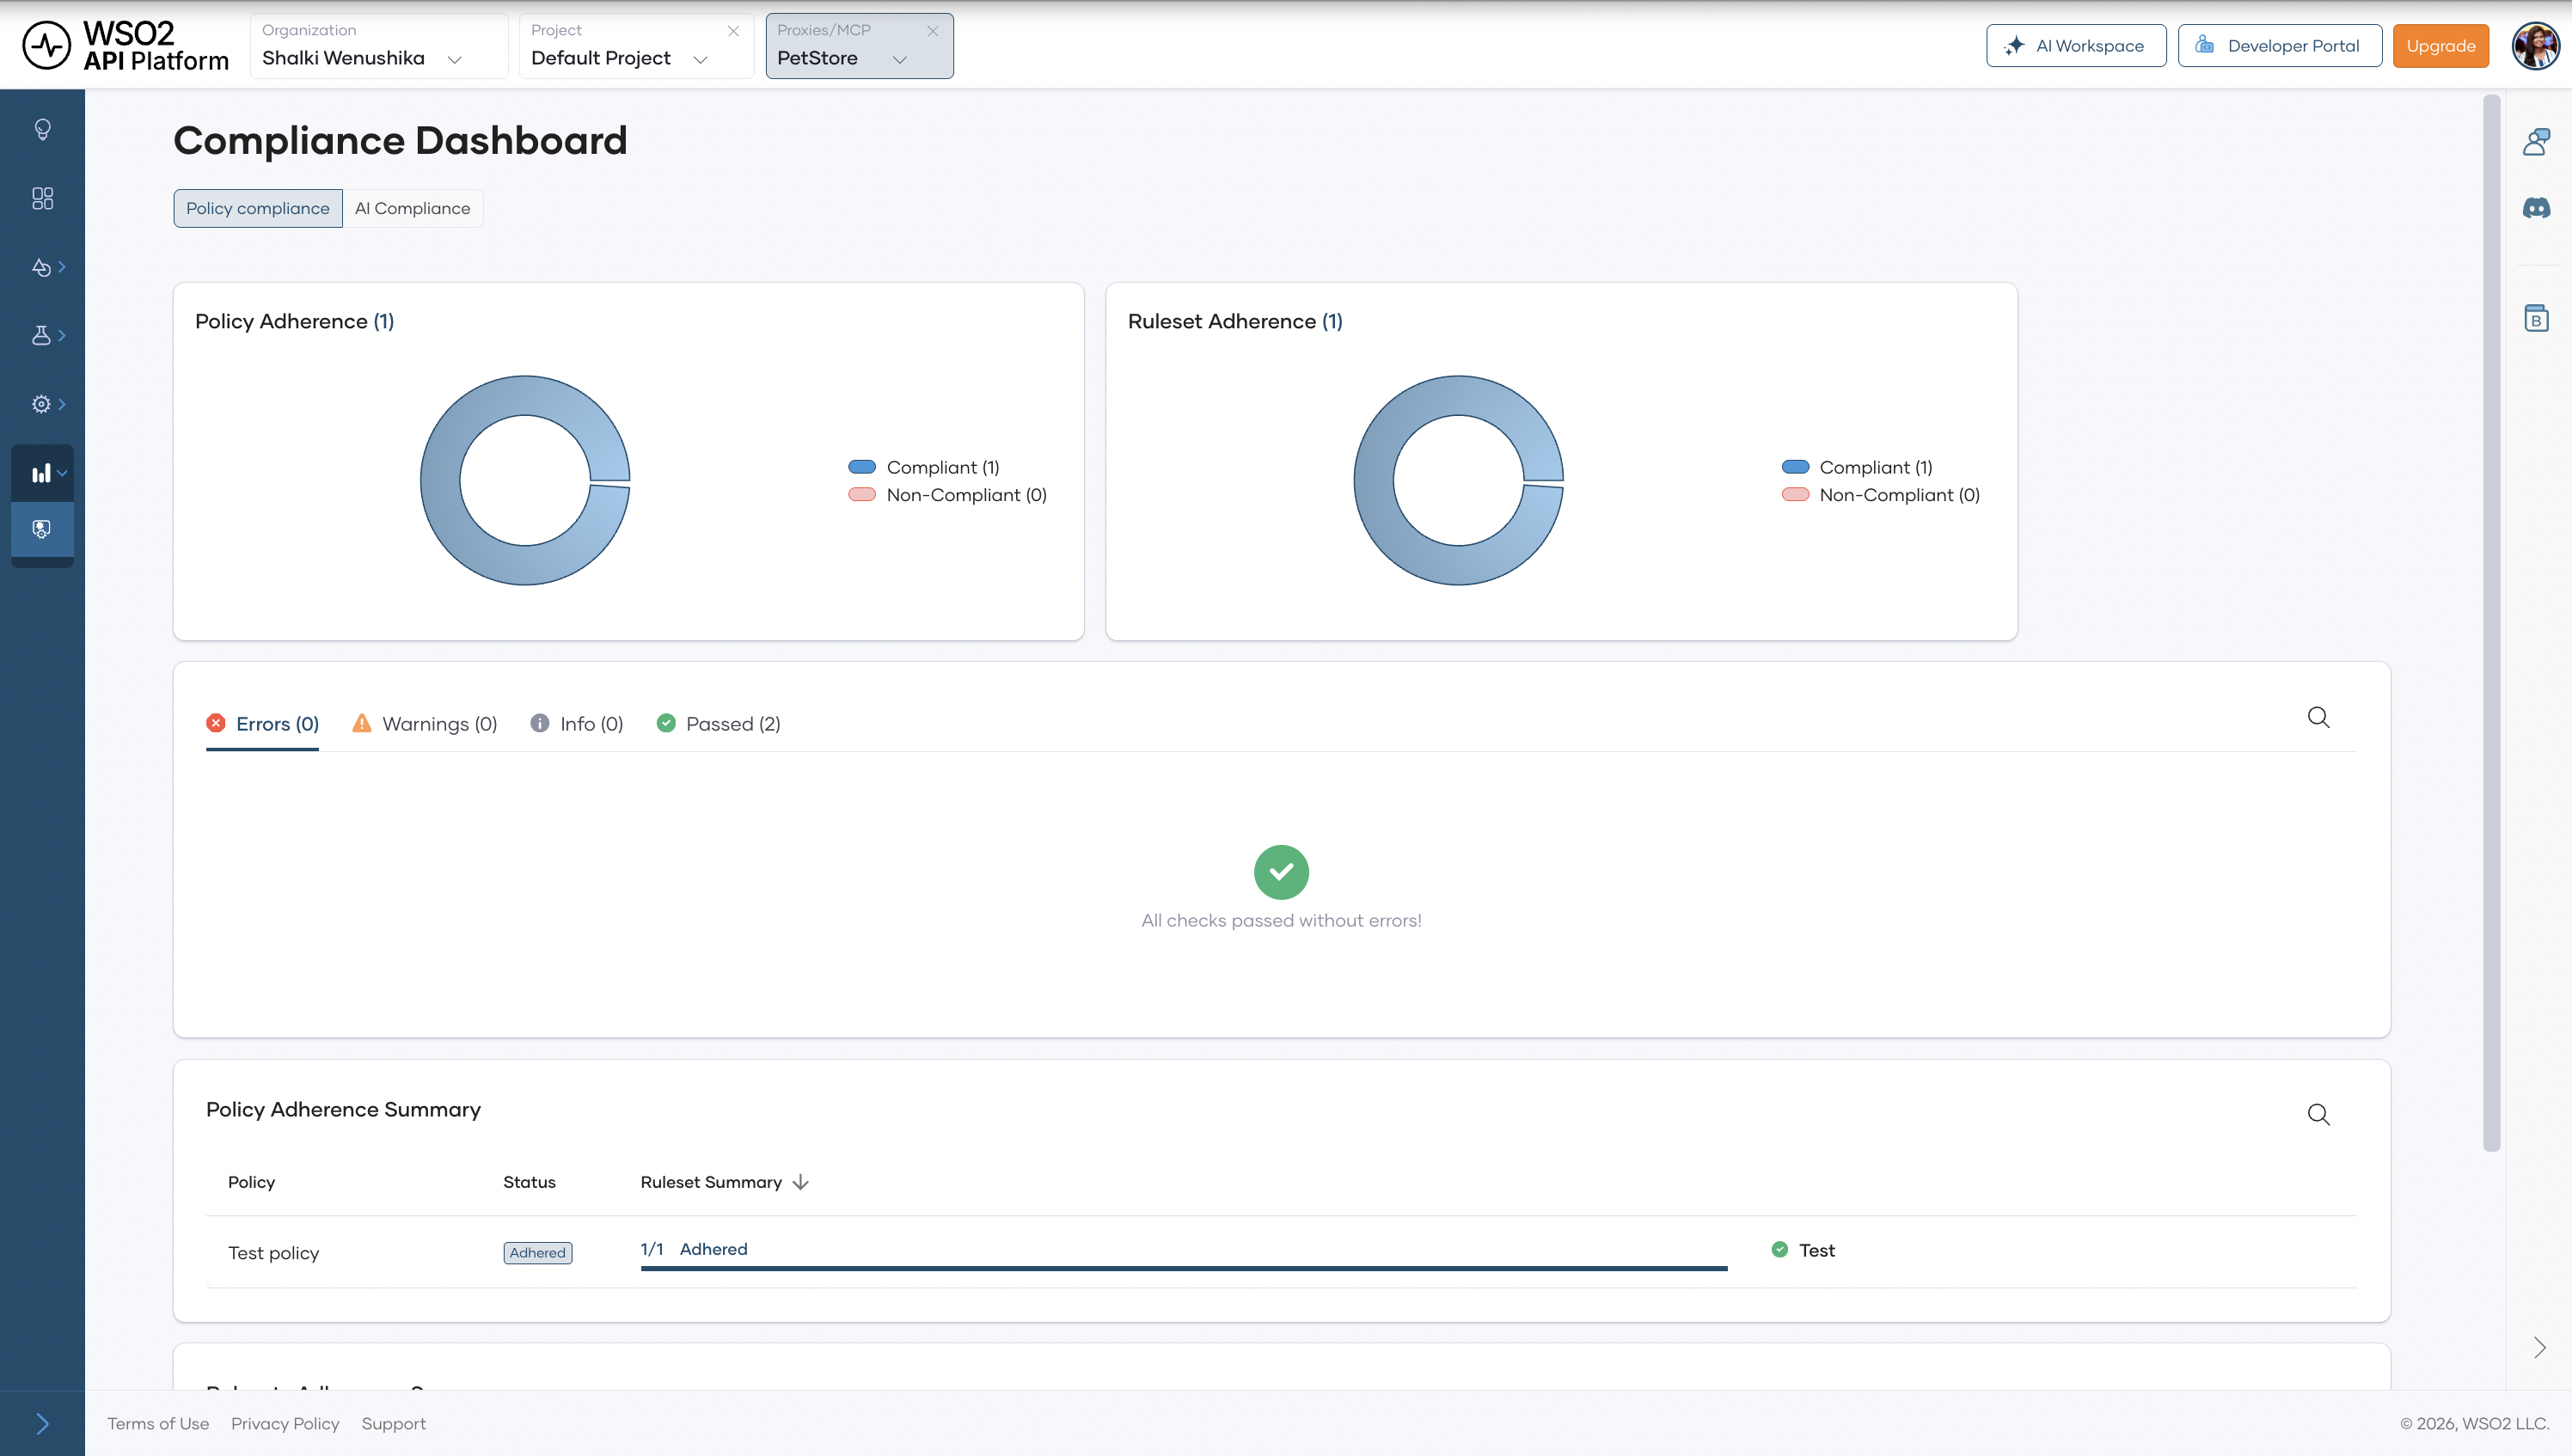The height and width of the screenshot is (1456, 2572).
Task: Sort by Ruleset Summary column arrow
Action: 800,1182
